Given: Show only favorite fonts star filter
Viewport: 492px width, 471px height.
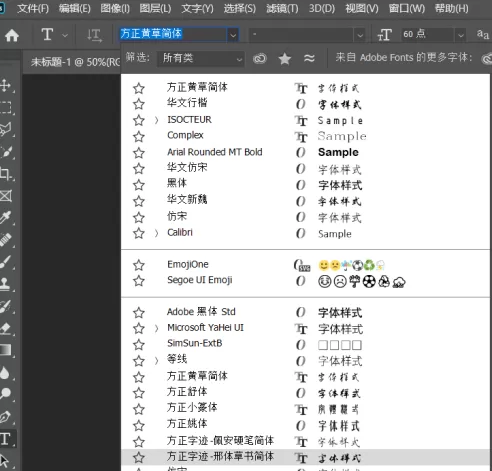Looking at the screenshot, I should pos(285,59).
